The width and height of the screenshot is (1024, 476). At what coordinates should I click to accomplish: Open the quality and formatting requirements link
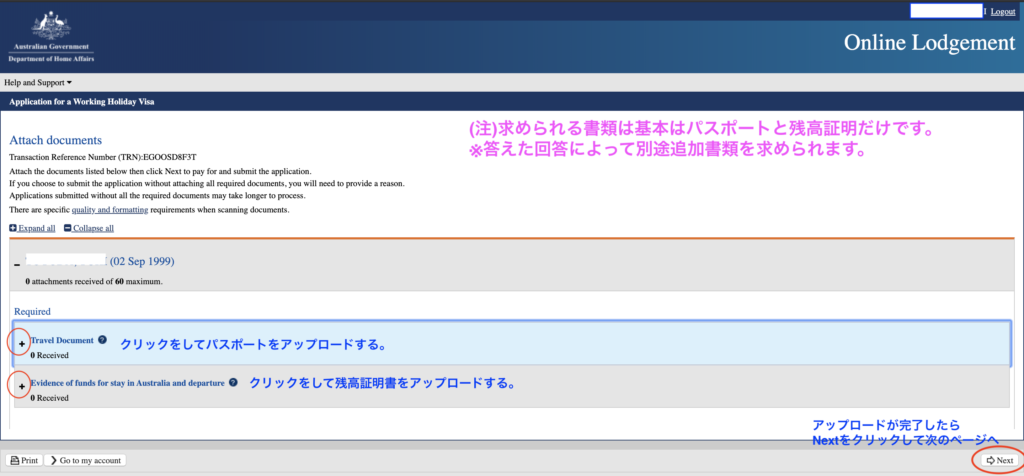(110, 210)
